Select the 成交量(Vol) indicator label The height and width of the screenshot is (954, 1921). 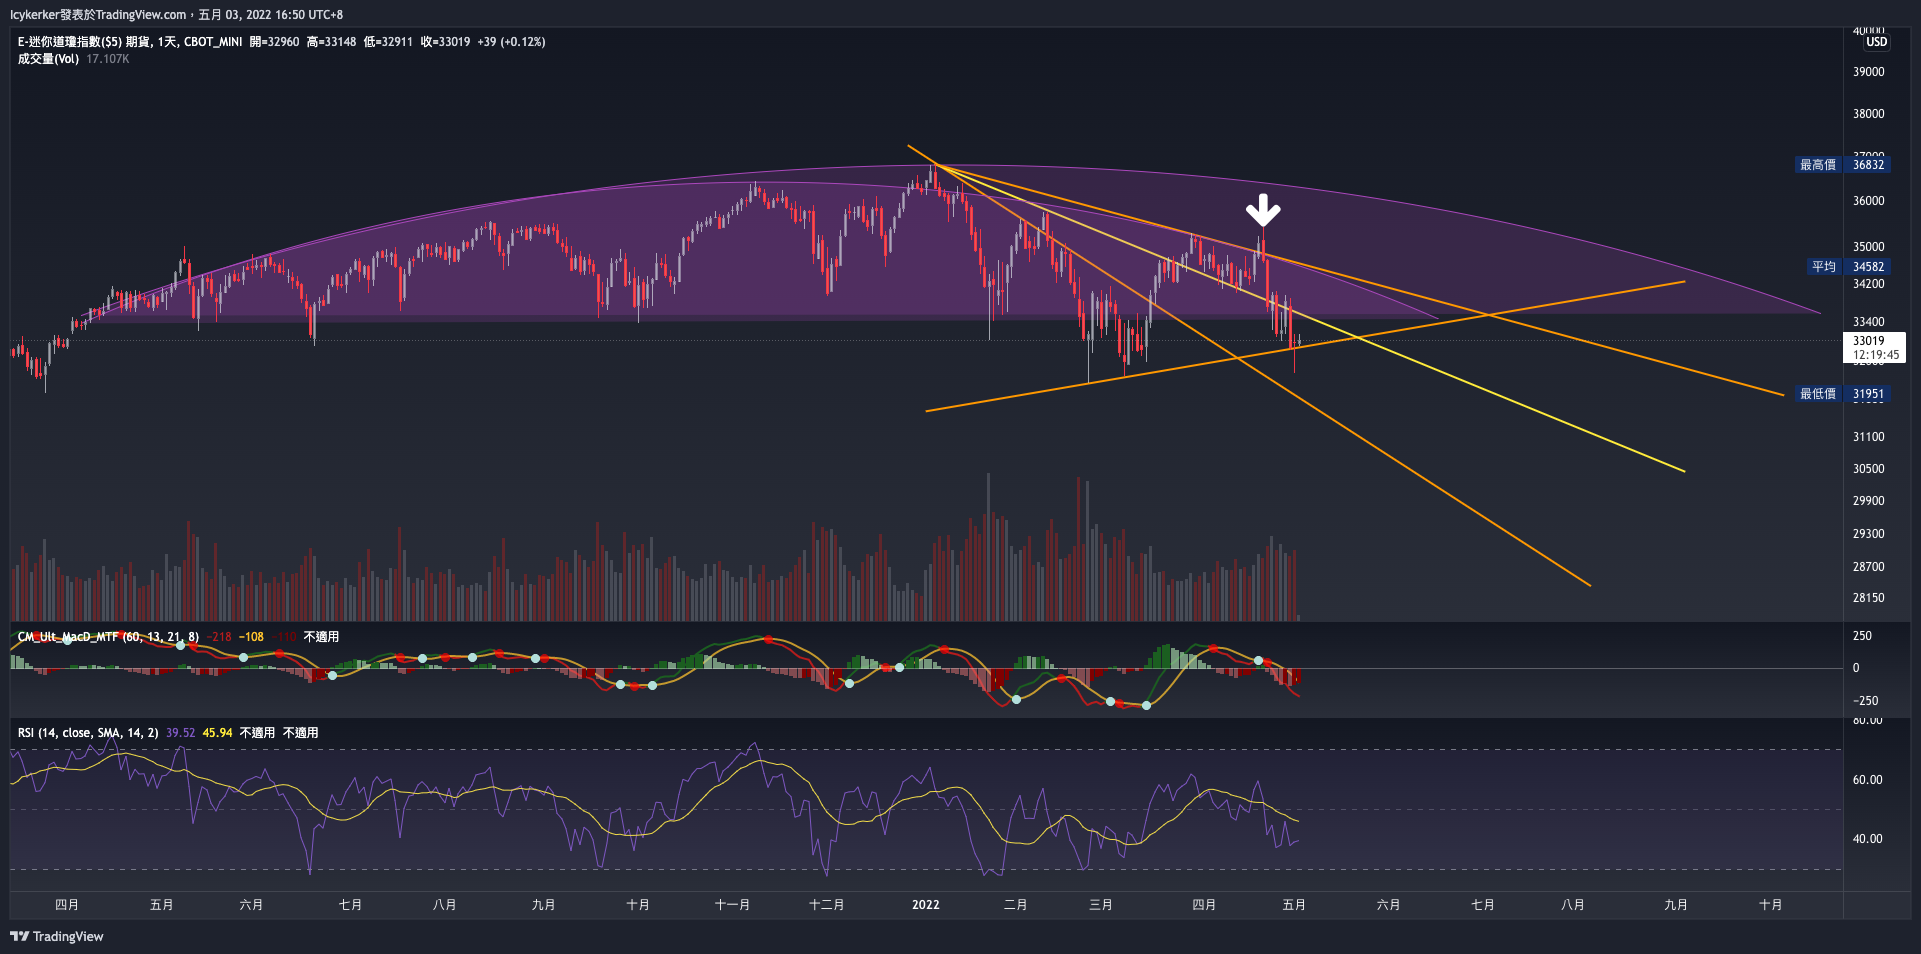[48, 59]
